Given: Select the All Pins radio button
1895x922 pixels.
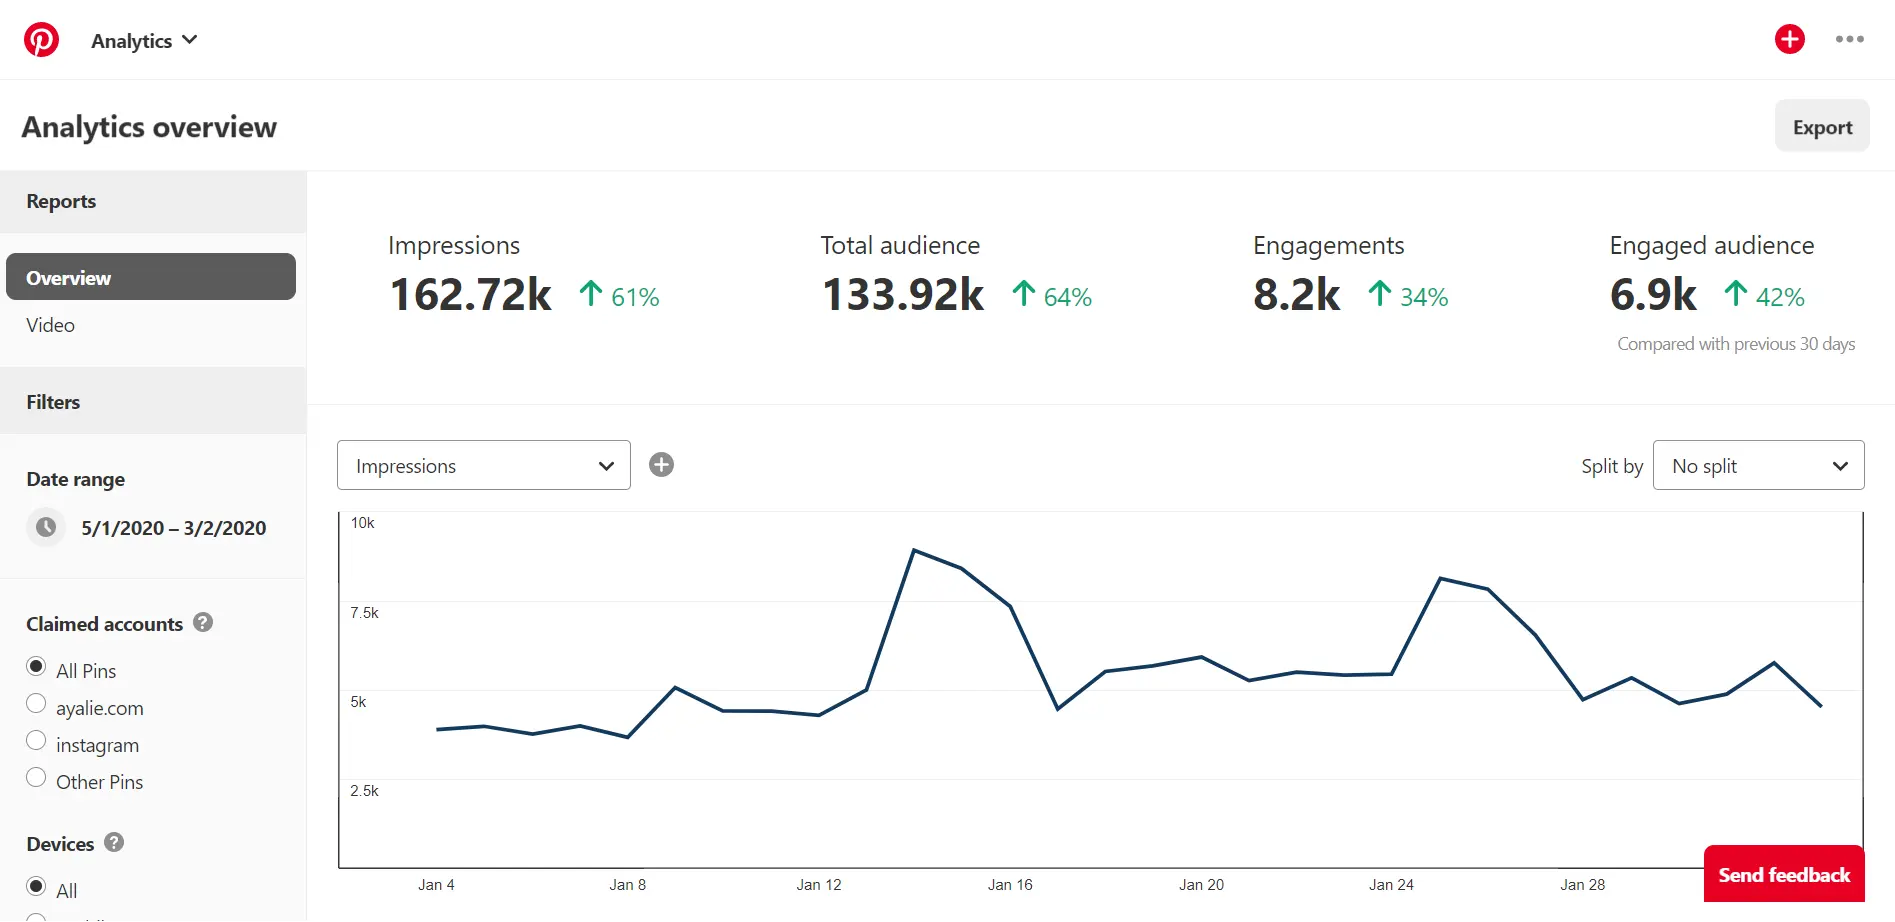Looking at the screenshot, I should click(x=36, y=667).
